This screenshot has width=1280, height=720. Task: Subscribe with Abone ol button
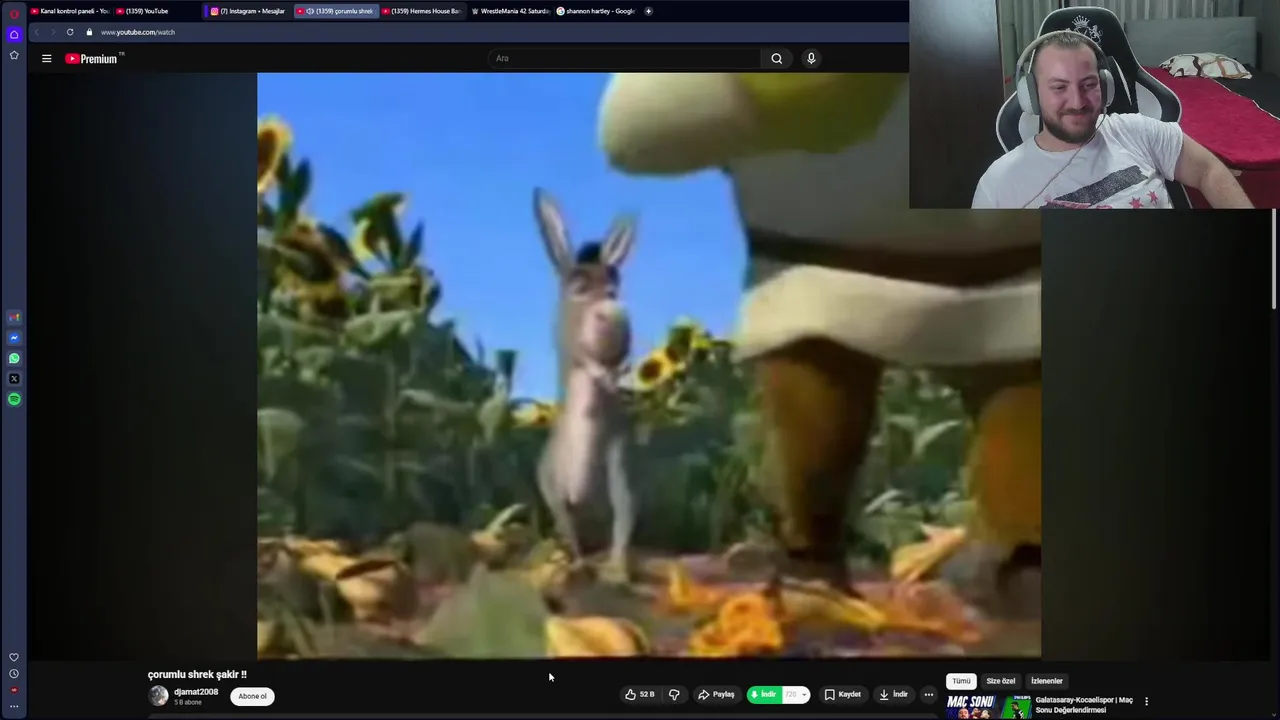(252, 696)
